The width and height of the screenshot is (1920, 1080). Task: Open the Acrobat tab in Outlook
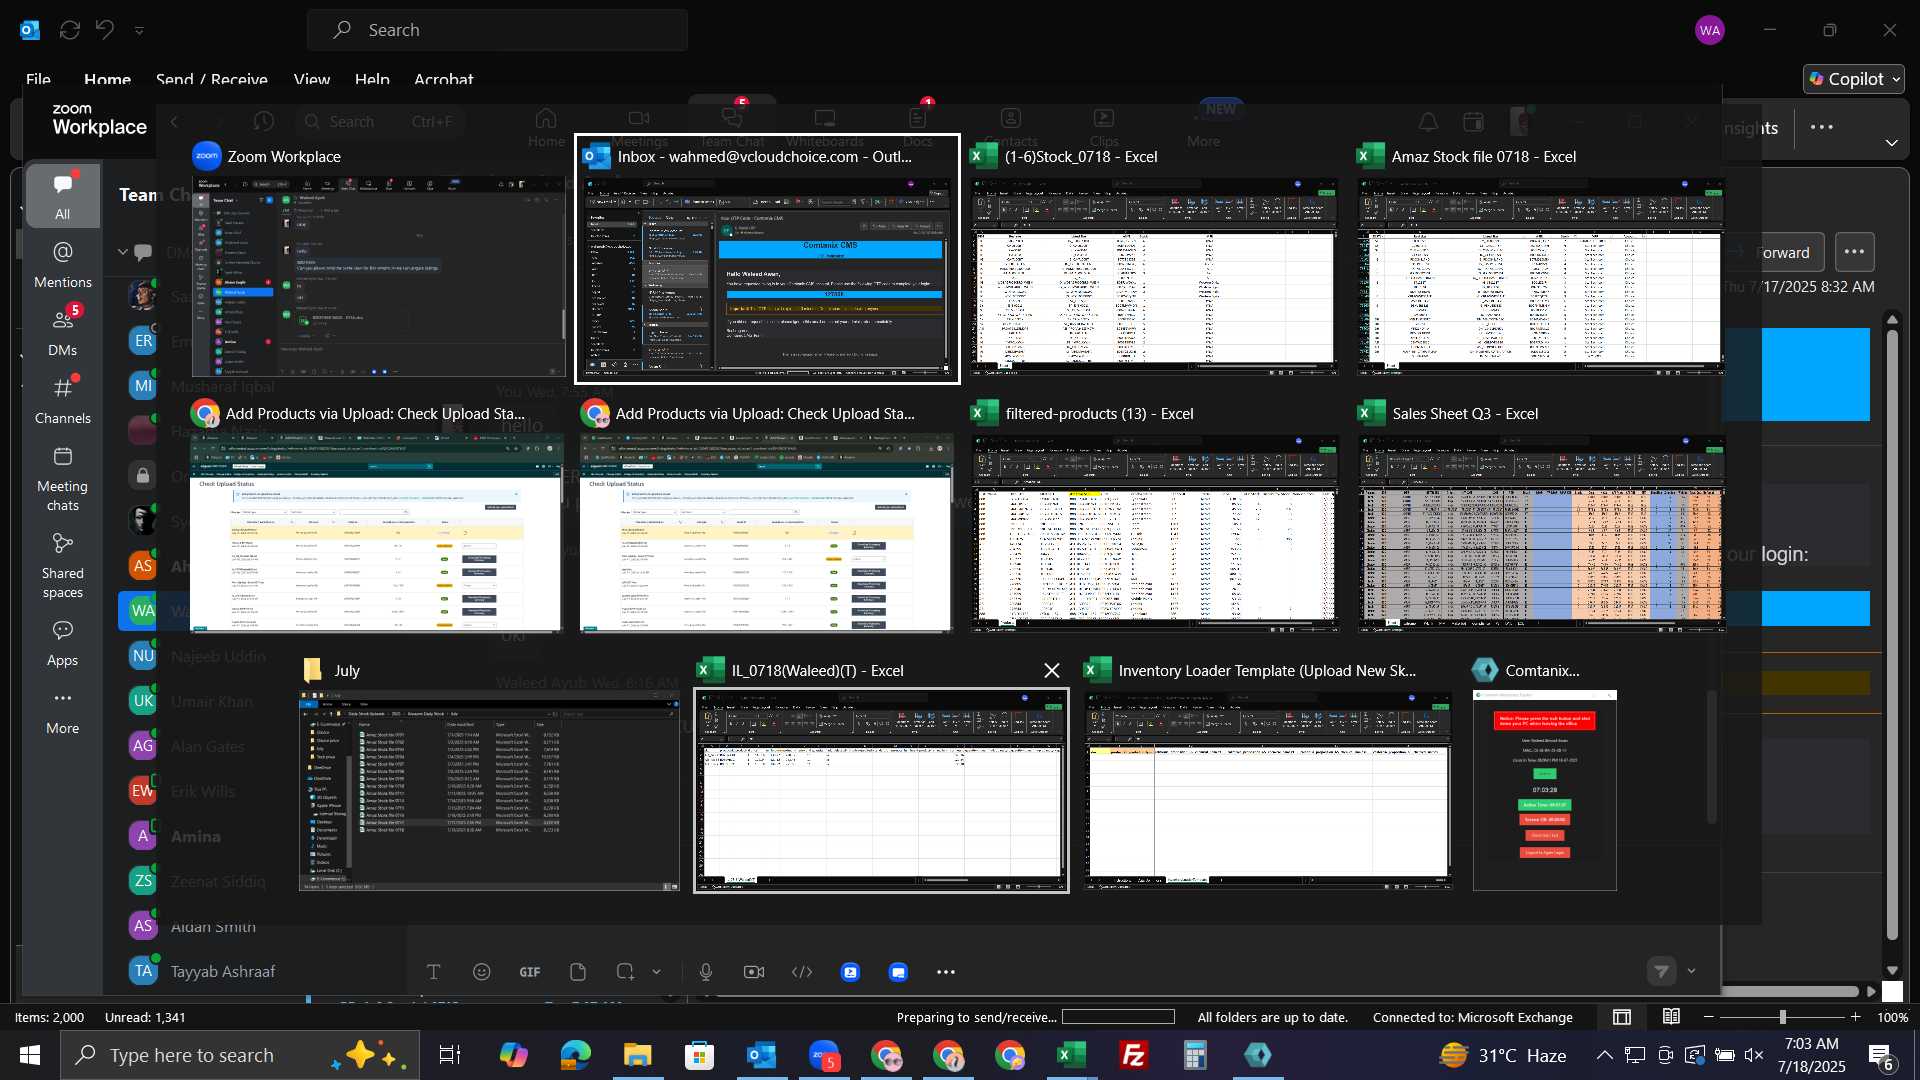tap(444, 79)
